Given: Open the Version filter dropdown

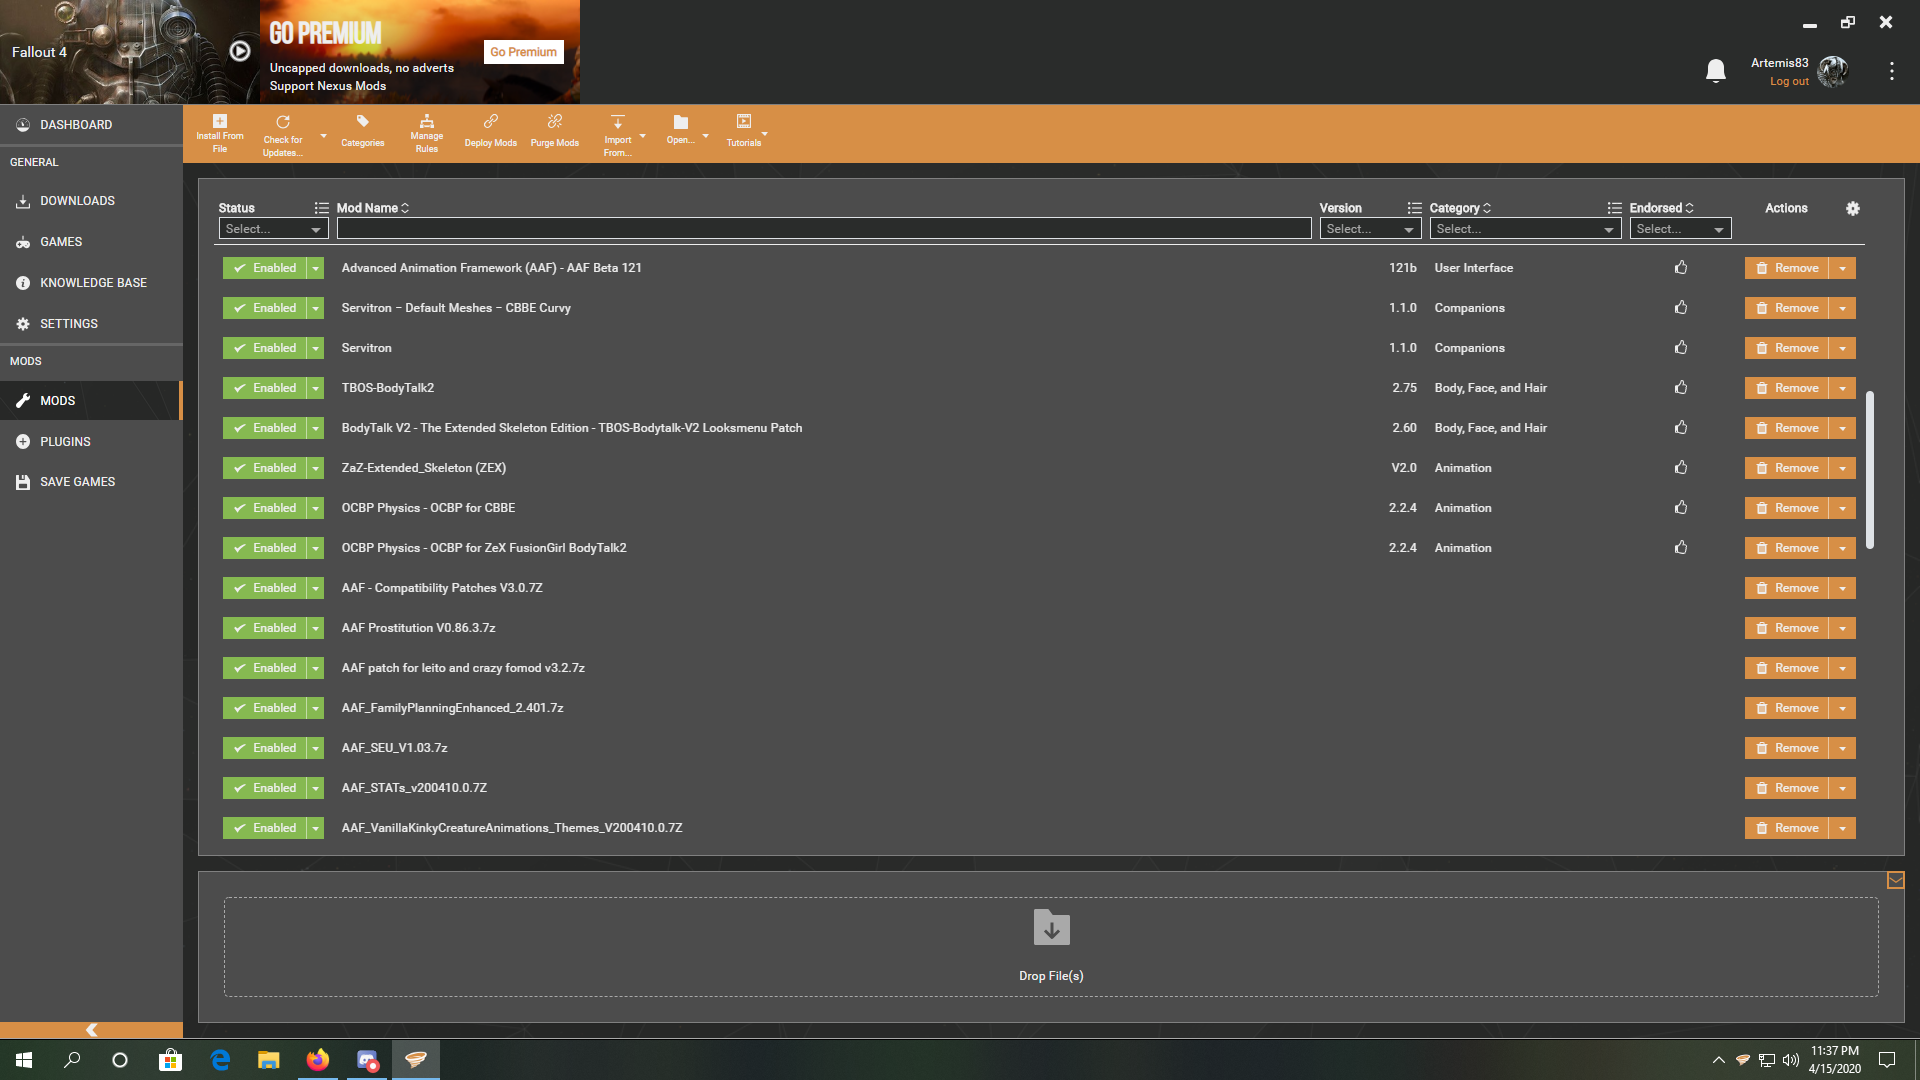Looking at the screenshot, I should 1370,229.
